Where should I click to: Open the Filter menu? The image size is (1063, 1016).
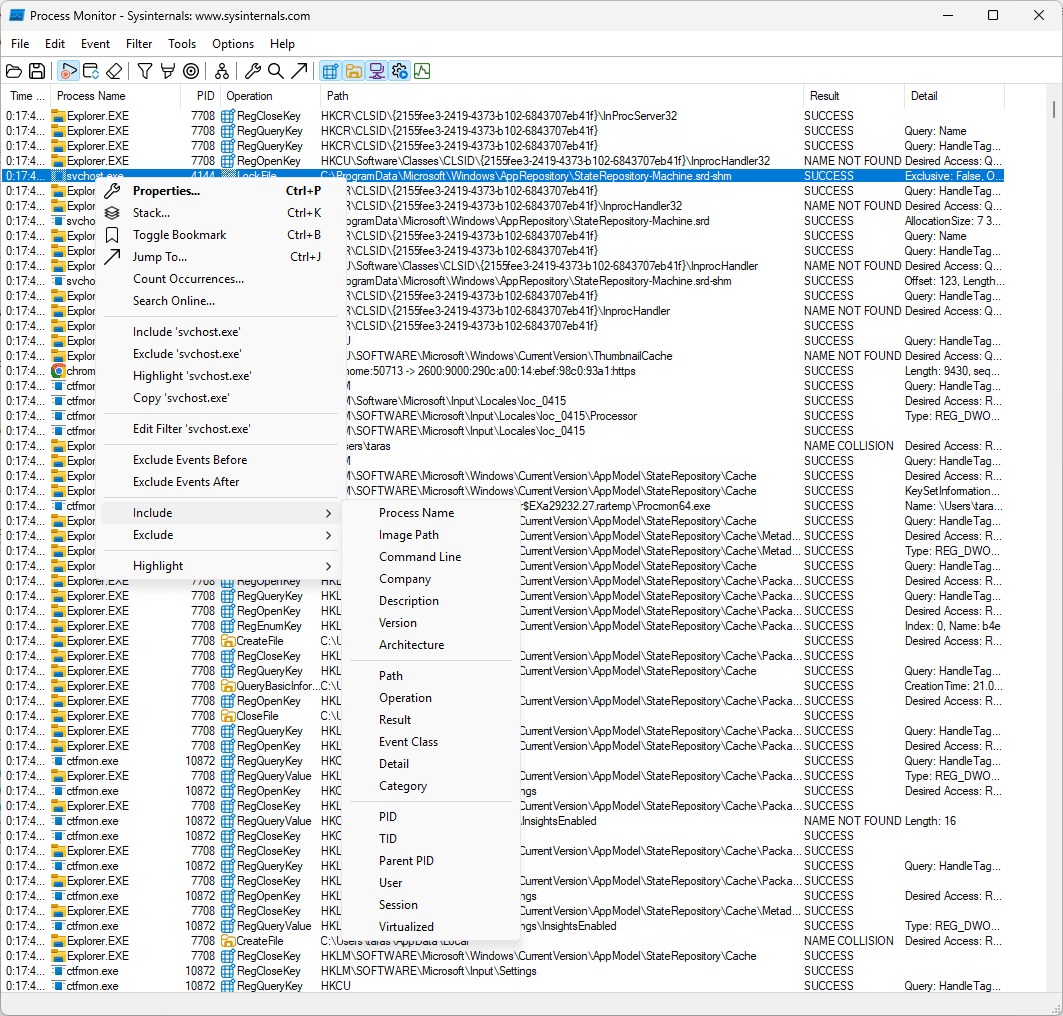click(x=139, y=43)
